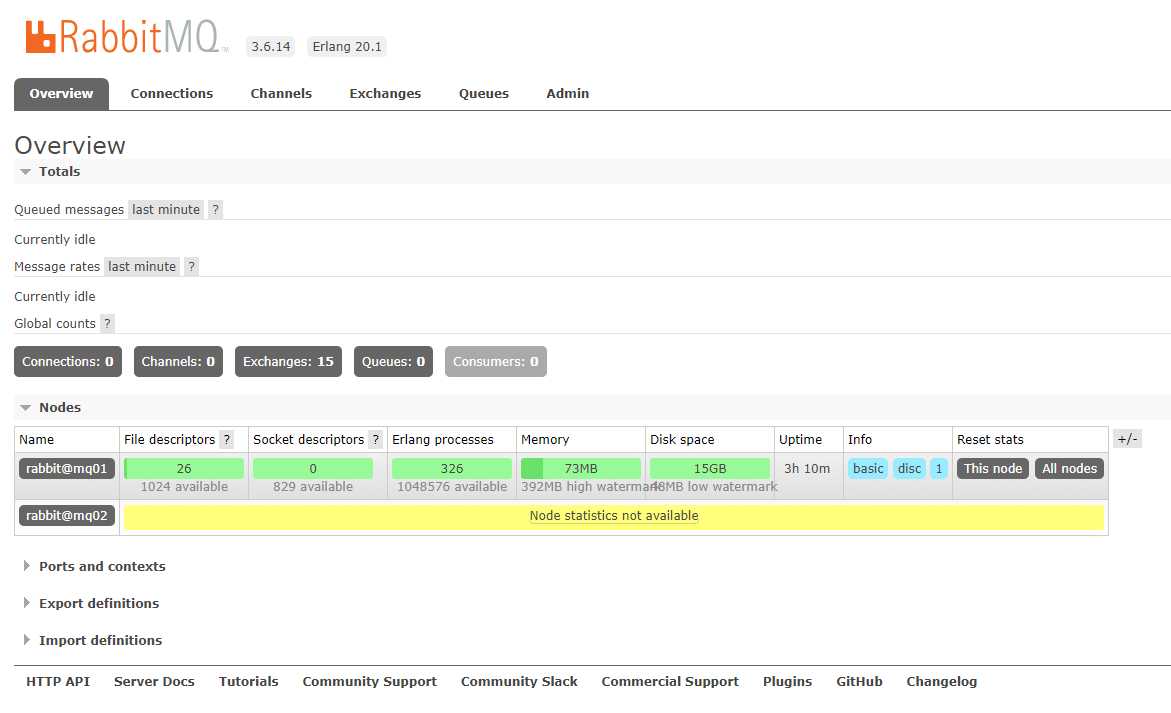
Task: Reset stats for This node
Action: (x=993, y=469)
